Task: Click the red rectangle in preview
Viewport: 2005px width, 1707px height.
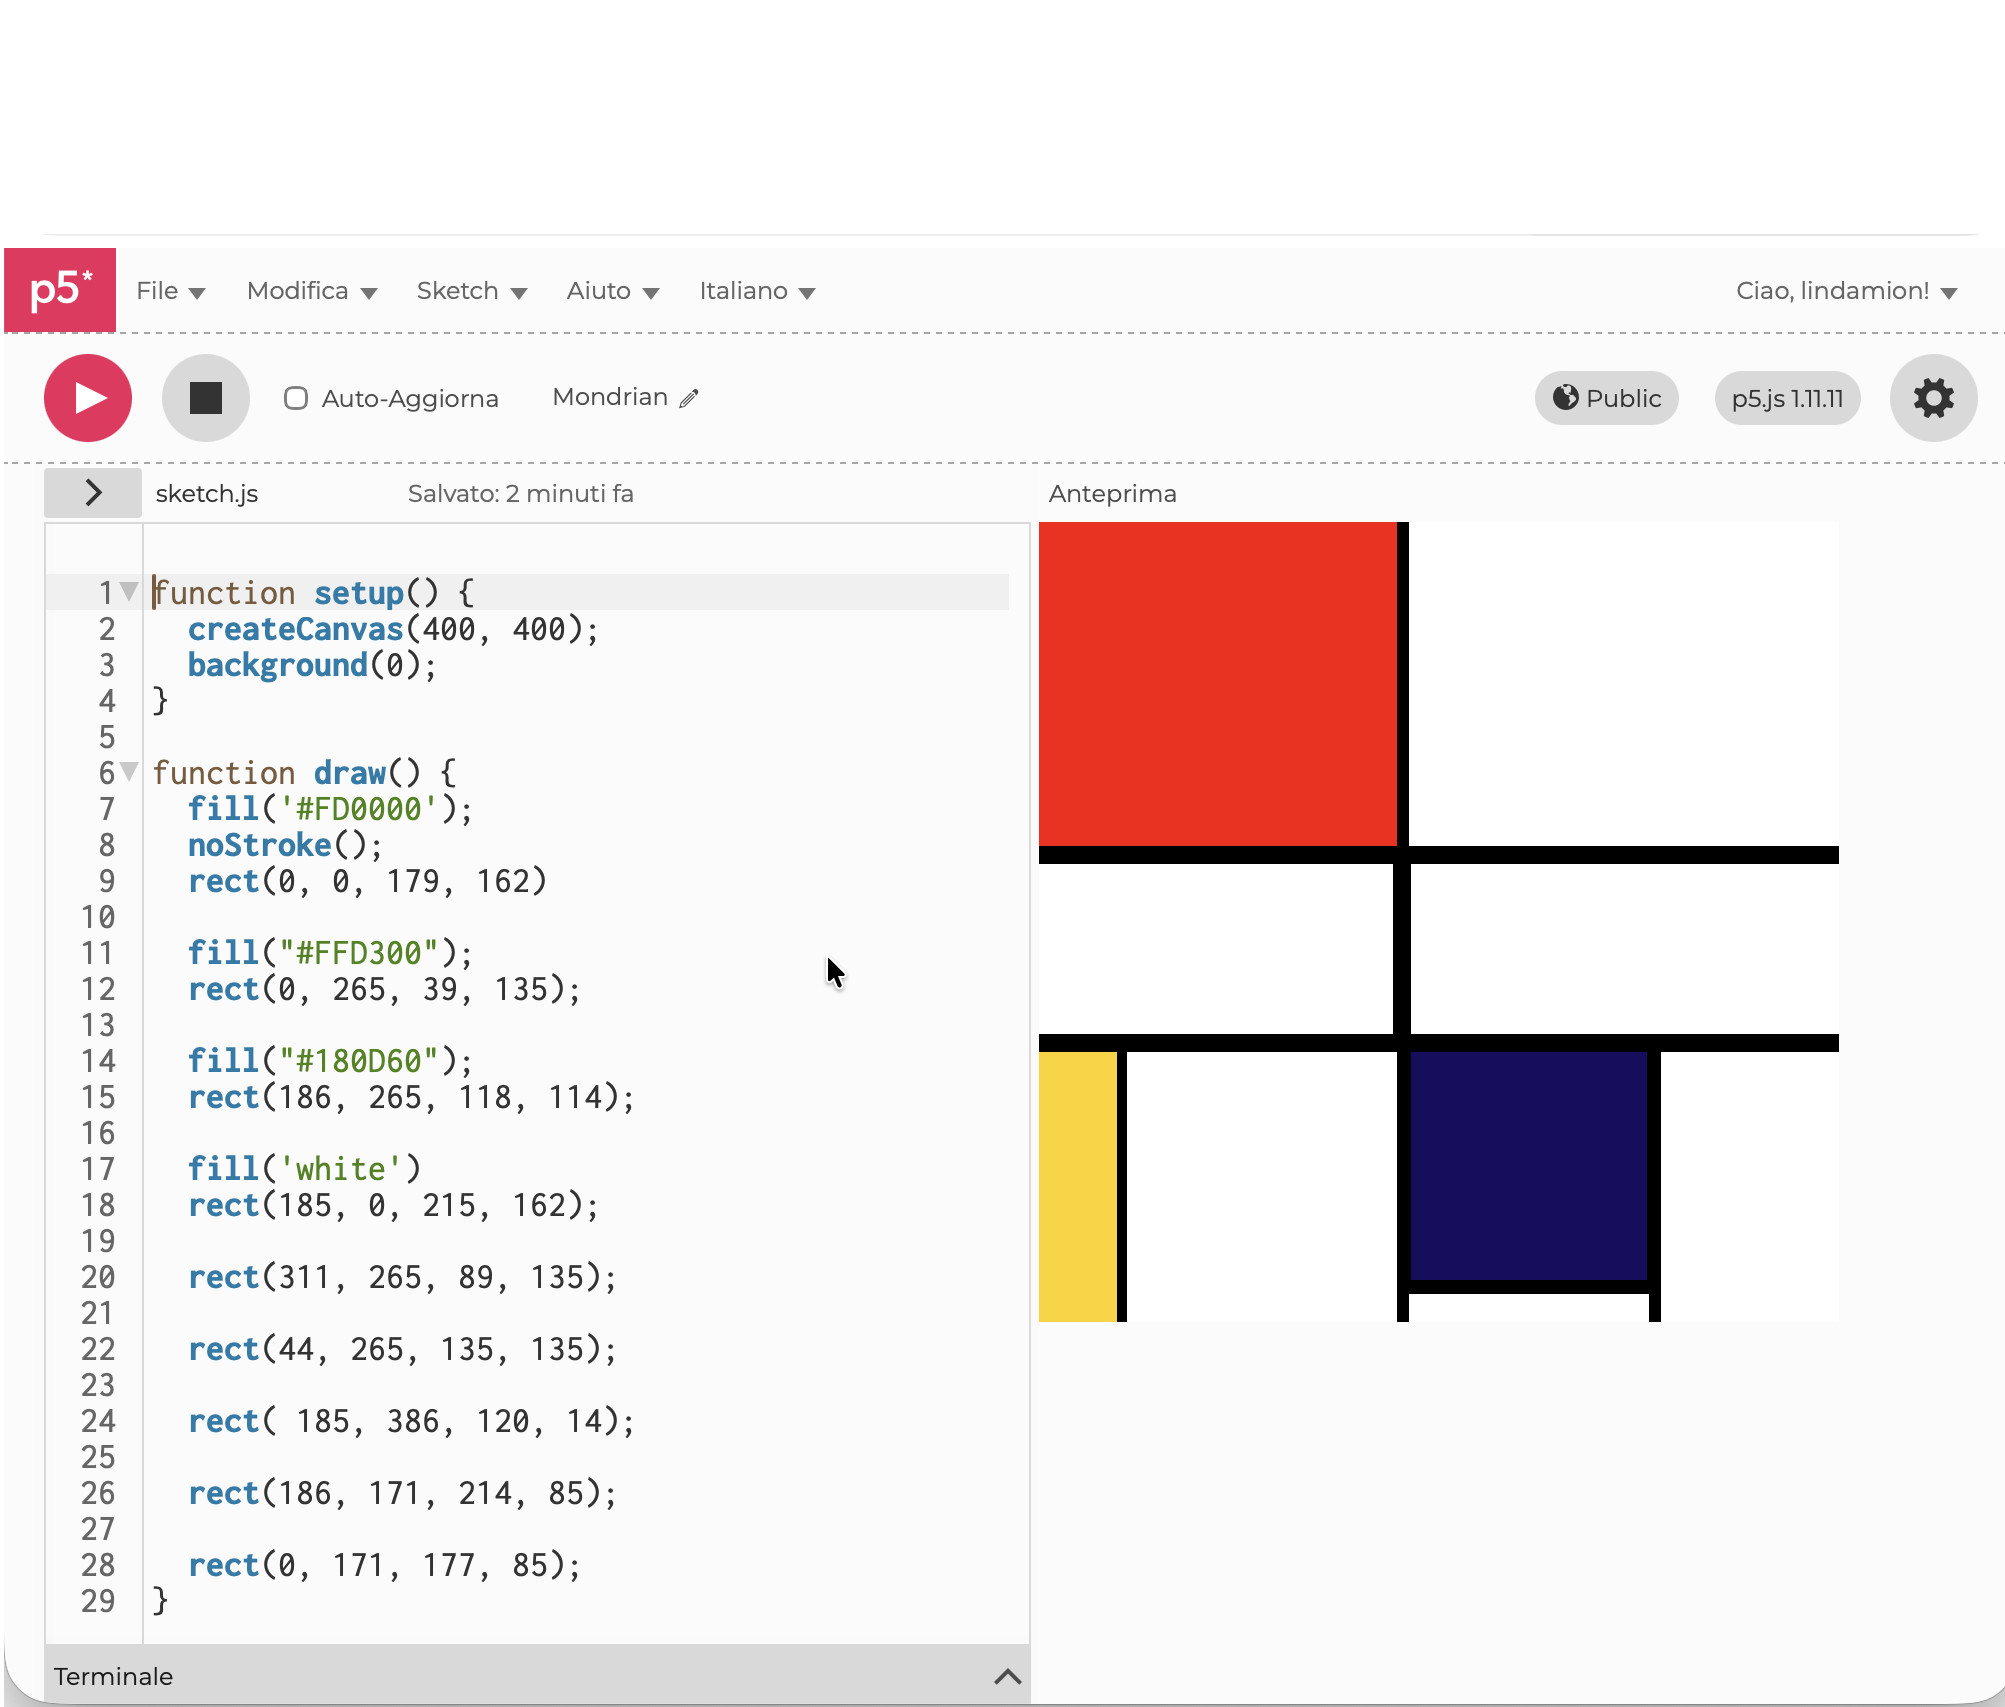Action: point(1216,683)
